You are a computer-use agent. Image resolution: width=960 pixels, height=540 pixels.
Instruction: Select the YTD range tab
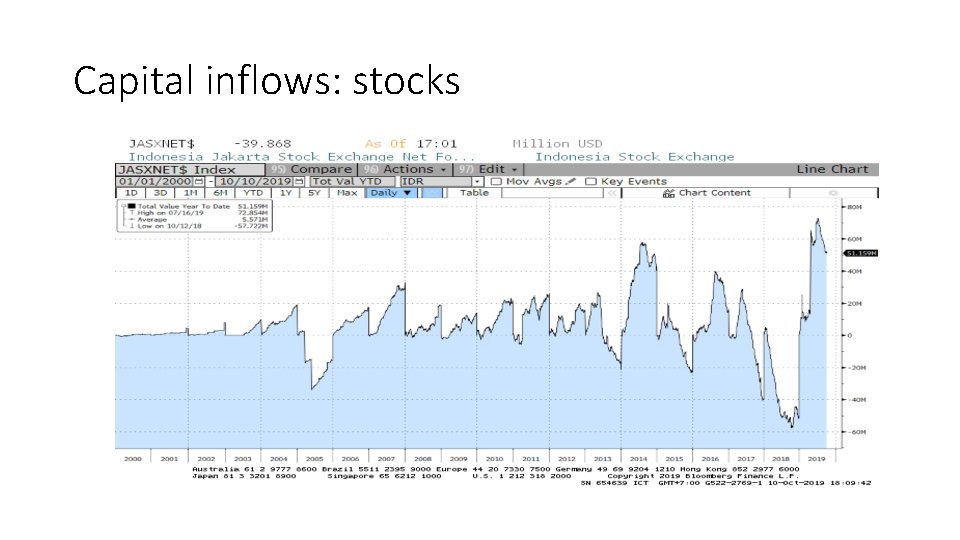[253, 193]
